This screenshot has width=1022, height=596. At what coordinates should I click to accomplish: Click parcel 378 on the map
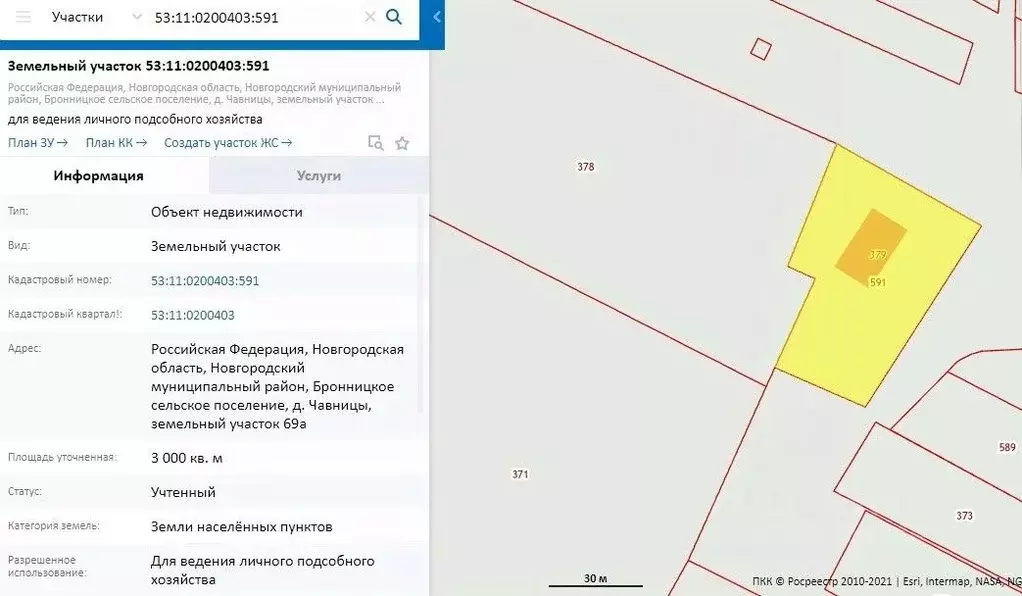click(x=587, y=166)
